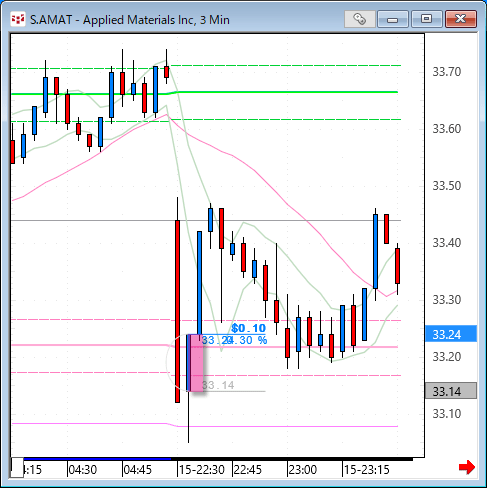The height and width of the screenshot is (488, 487).
Task: Click the 33.40 price axis label
Action: click(447, 243)
